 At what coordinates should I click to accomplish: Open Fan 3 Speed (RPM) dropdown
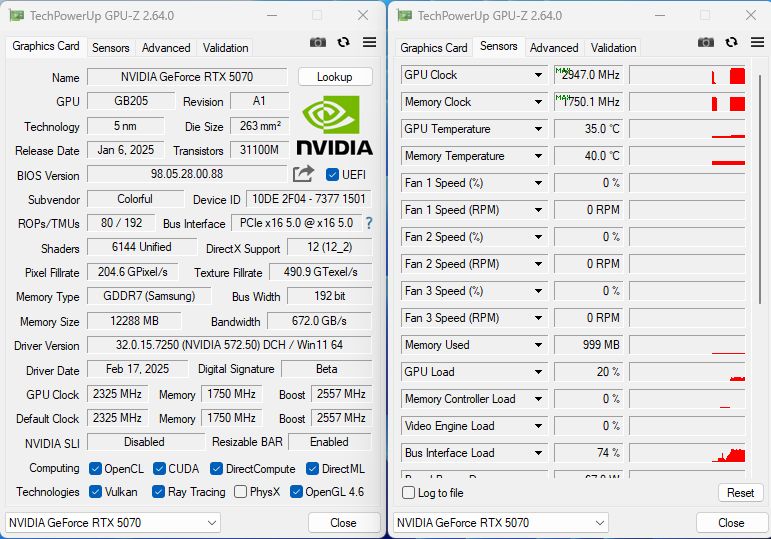[x=538, y=318]
